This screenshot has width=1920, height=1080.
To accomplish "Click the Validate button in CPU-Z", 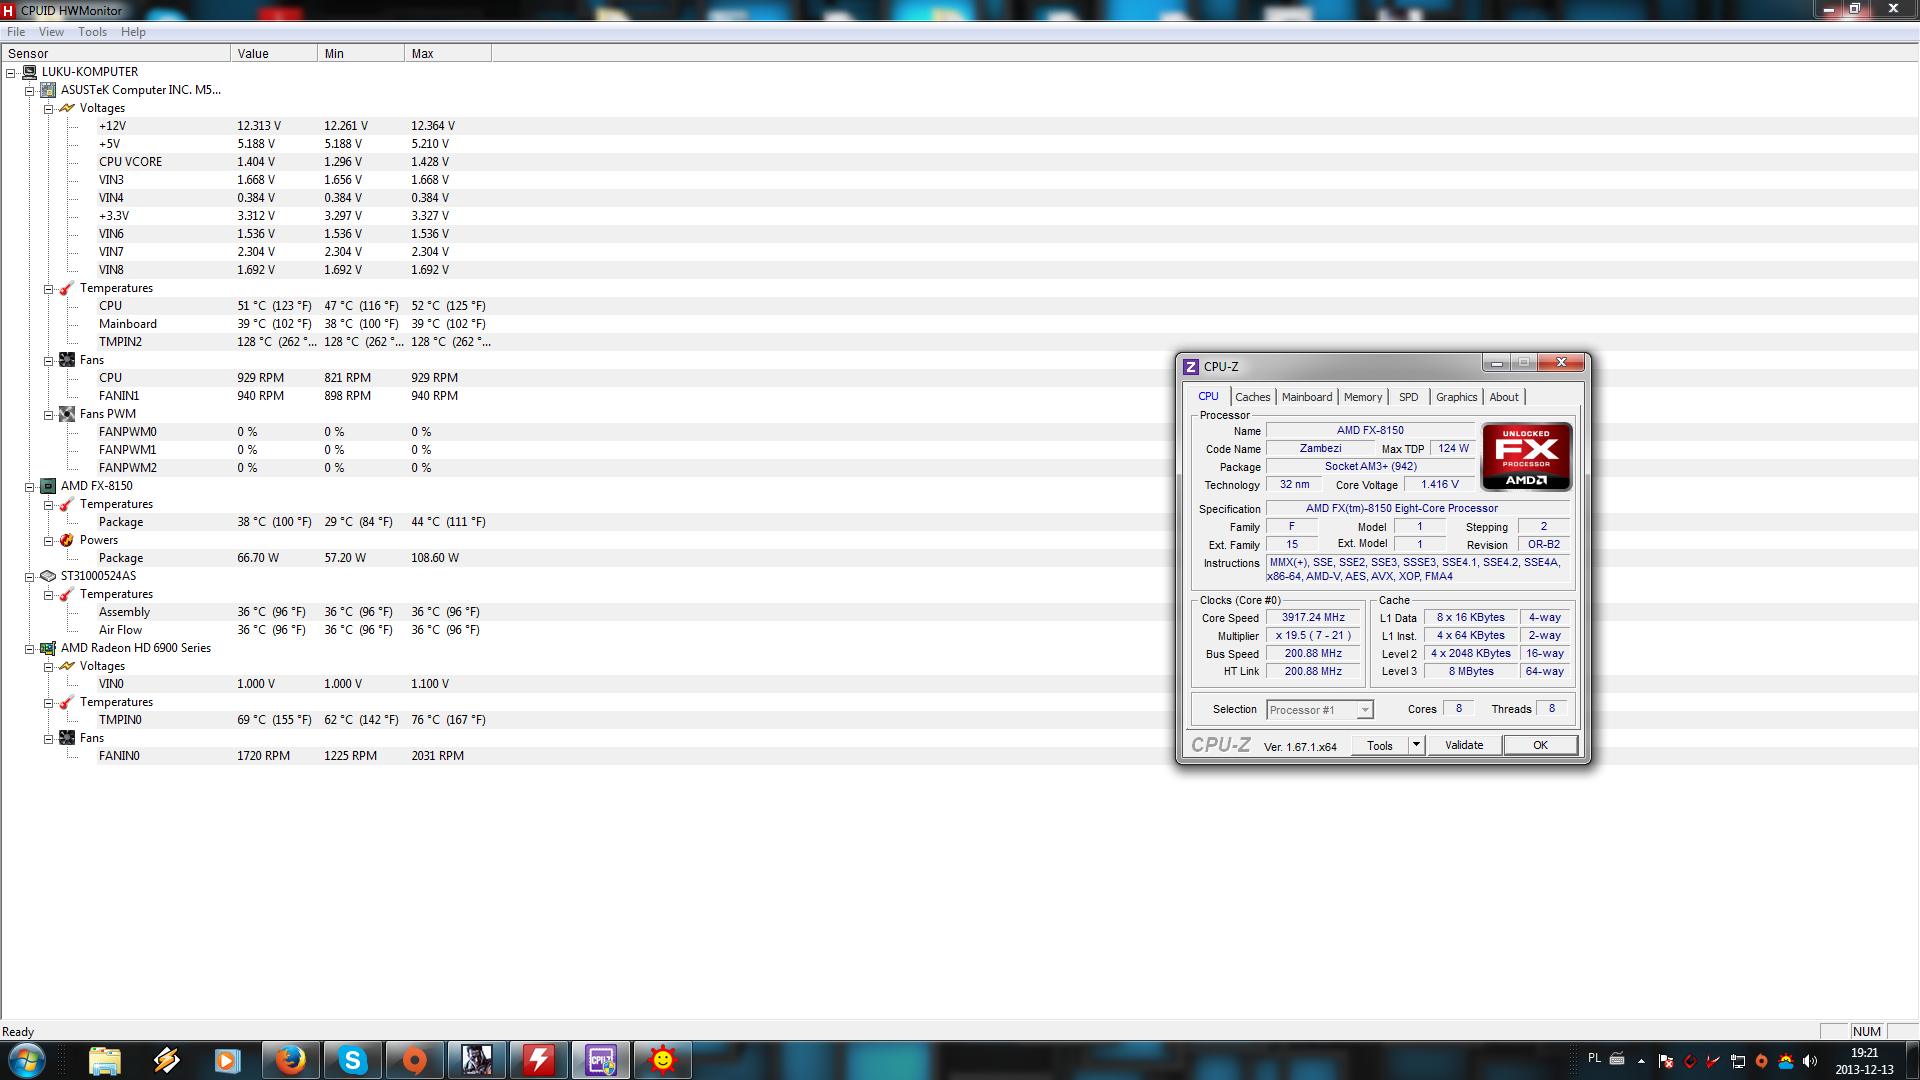I will (x=1463, y=745).
